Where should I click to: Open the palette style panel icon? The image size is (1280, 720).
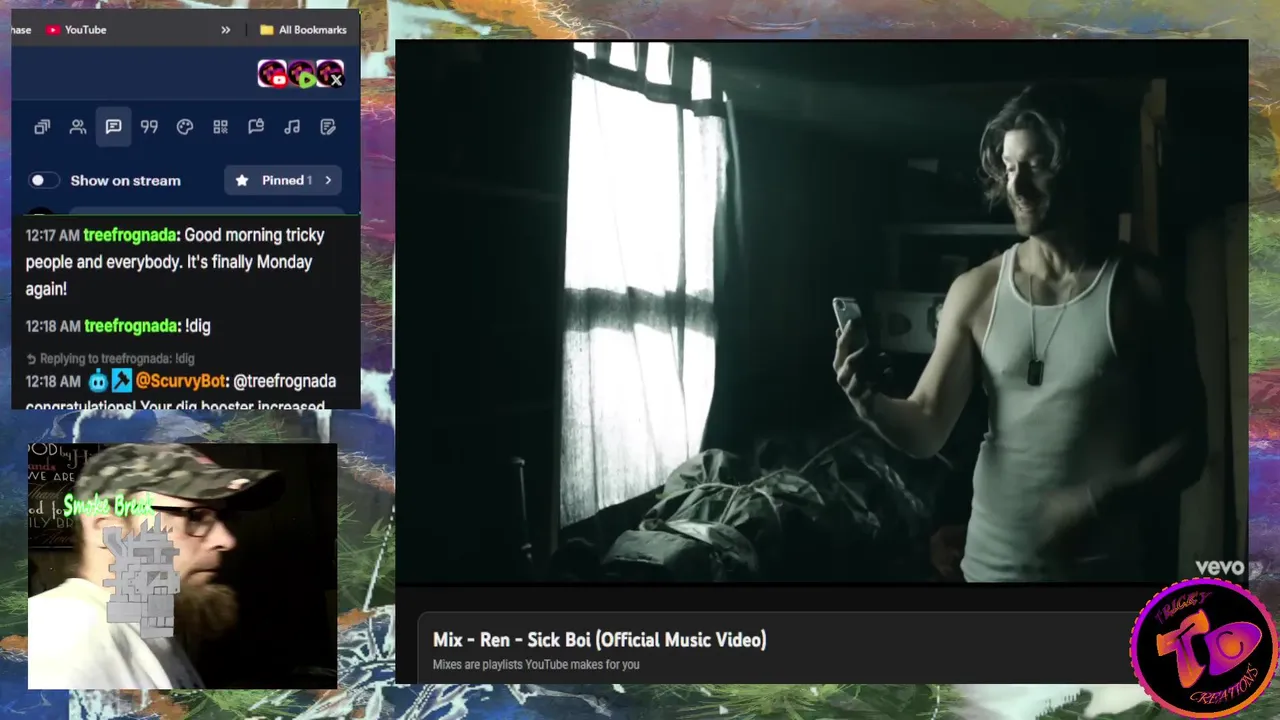tap(185, 127)
